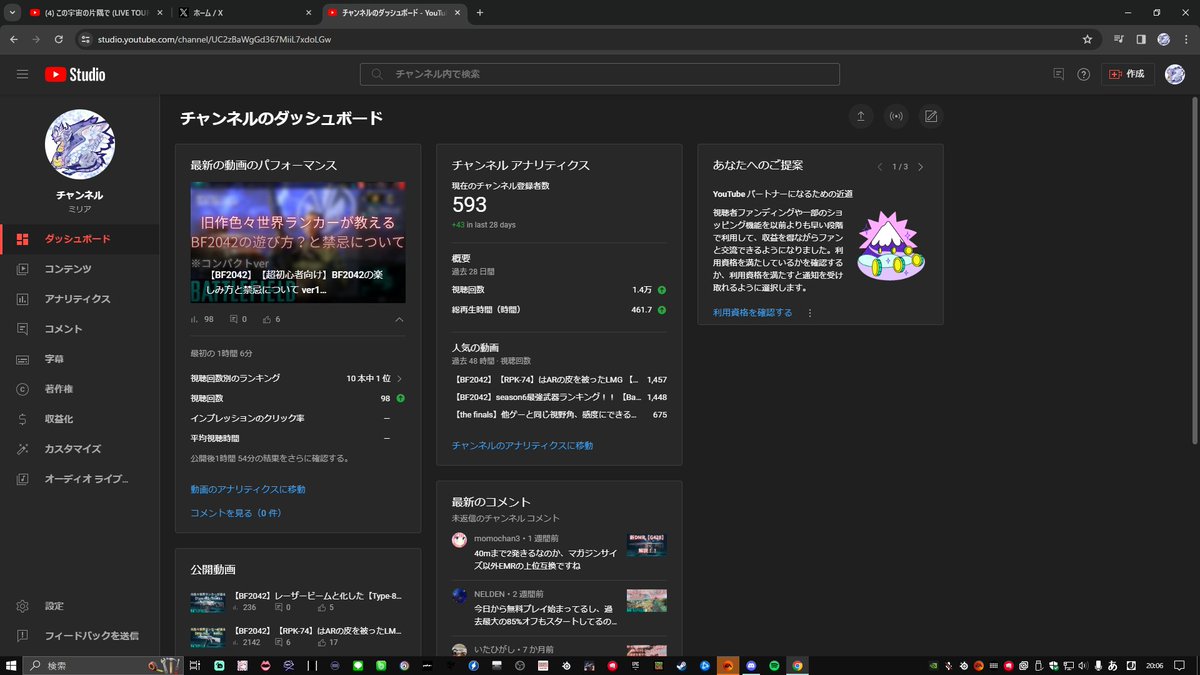This screenshot has width=1200, height=675.
Task: Show next suggestion with right carousel arrow
Action: click(x=921, y=167)
